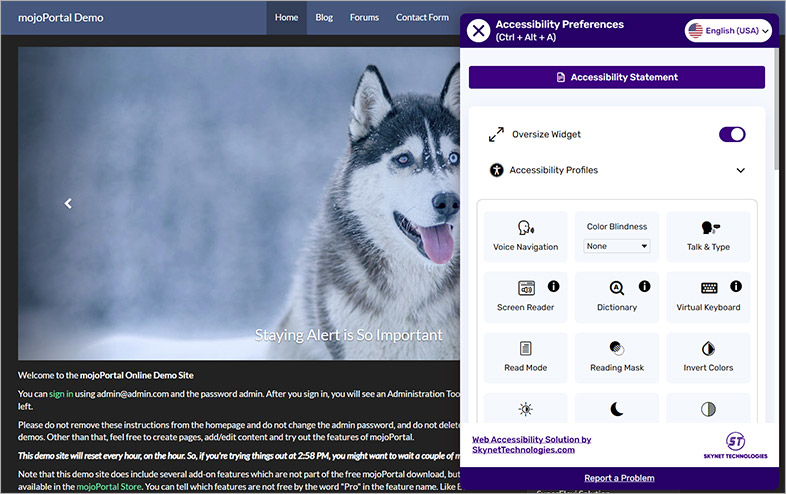
Task: Go to the Home menu item
Action: (x=286, y=18)
